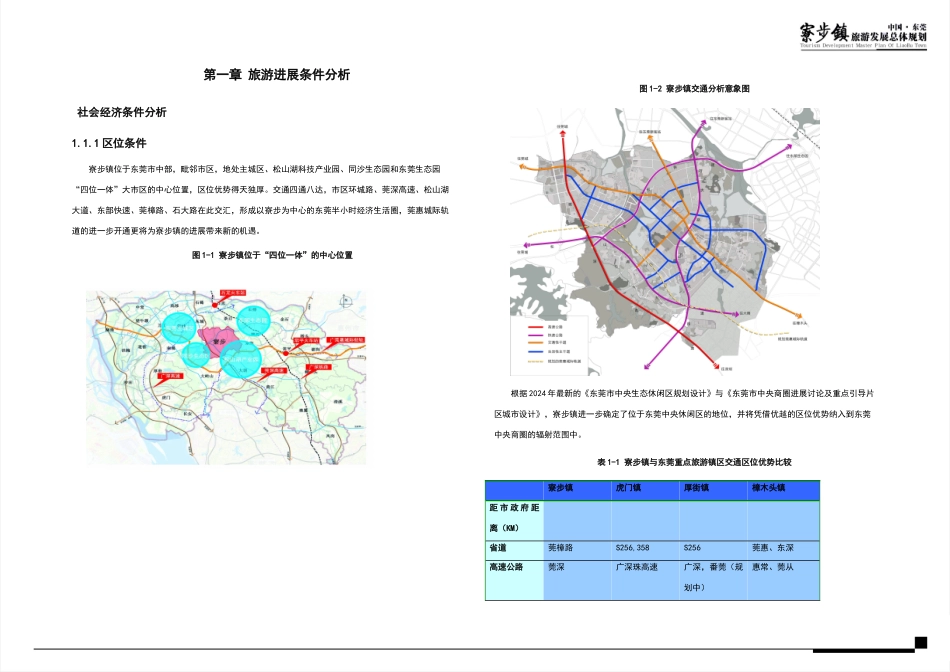Click the orange line sample in the traffic legend
This screenshot has width=950, height=672.
(536, 343)
